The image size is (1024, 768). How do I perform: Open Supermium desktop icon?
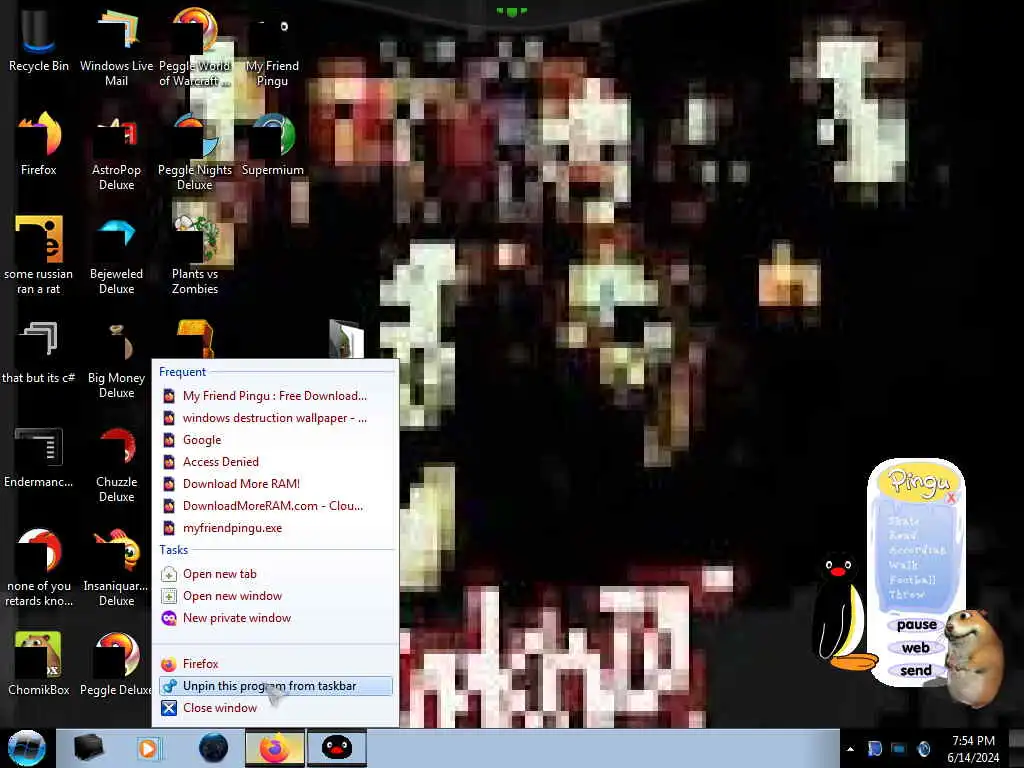click(272, 144)
